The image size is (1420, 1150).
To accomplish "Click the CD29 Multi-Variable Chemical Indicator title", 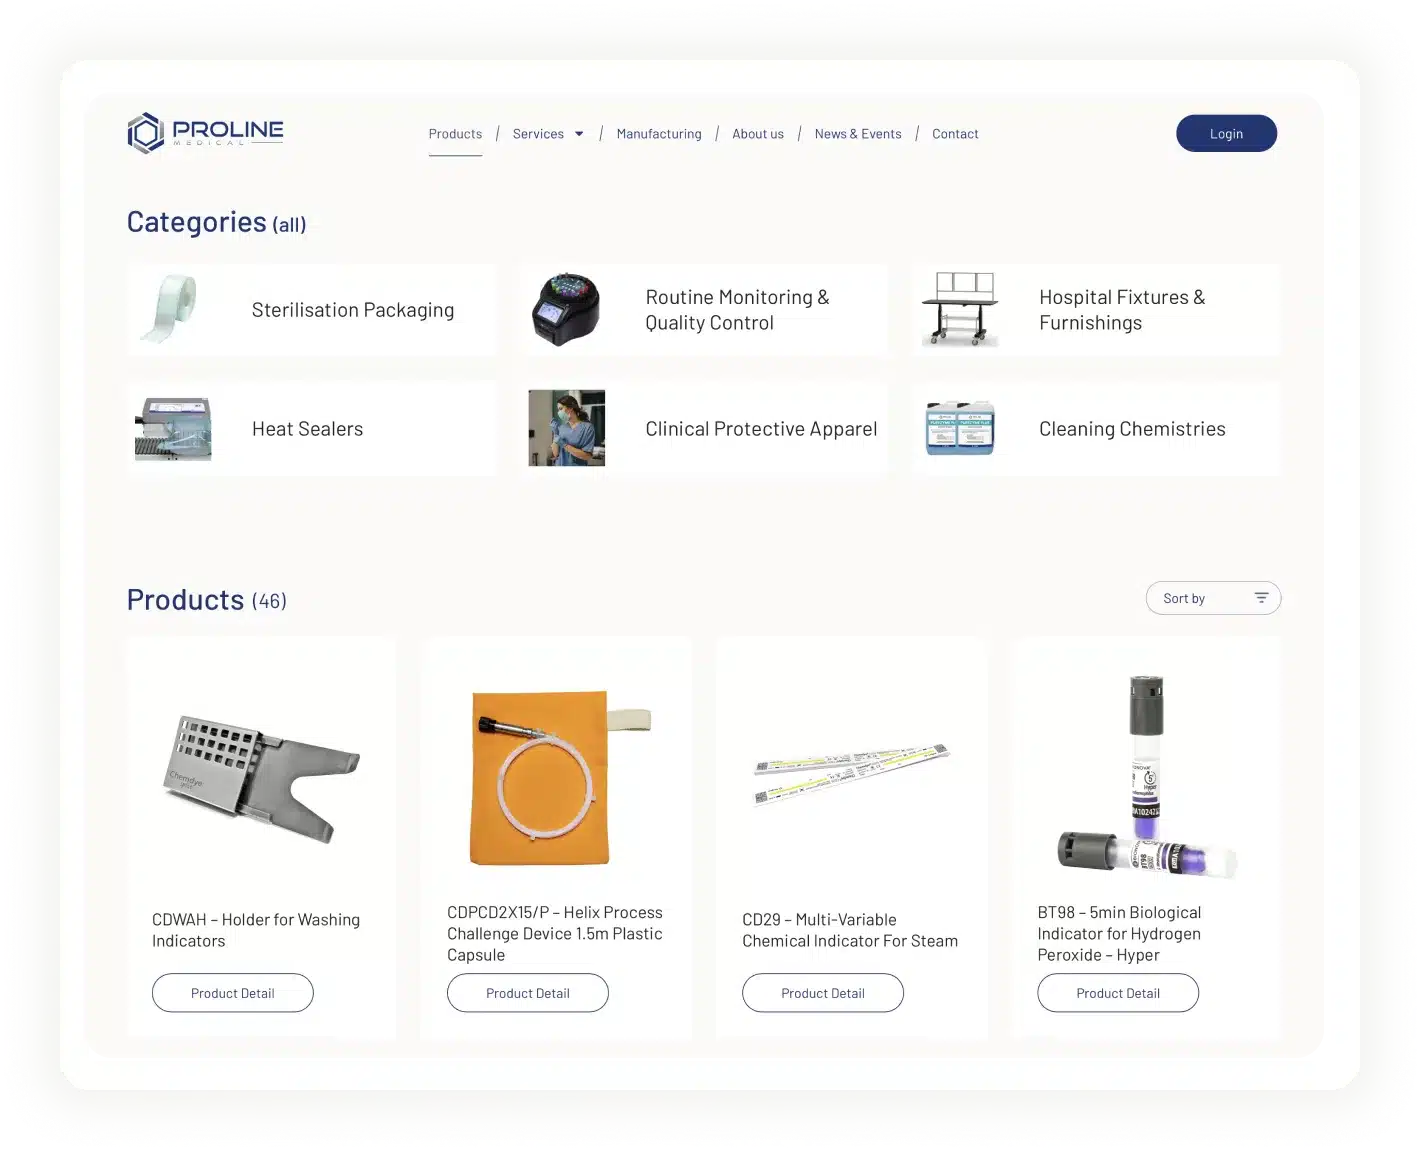I will click(850, 930).
